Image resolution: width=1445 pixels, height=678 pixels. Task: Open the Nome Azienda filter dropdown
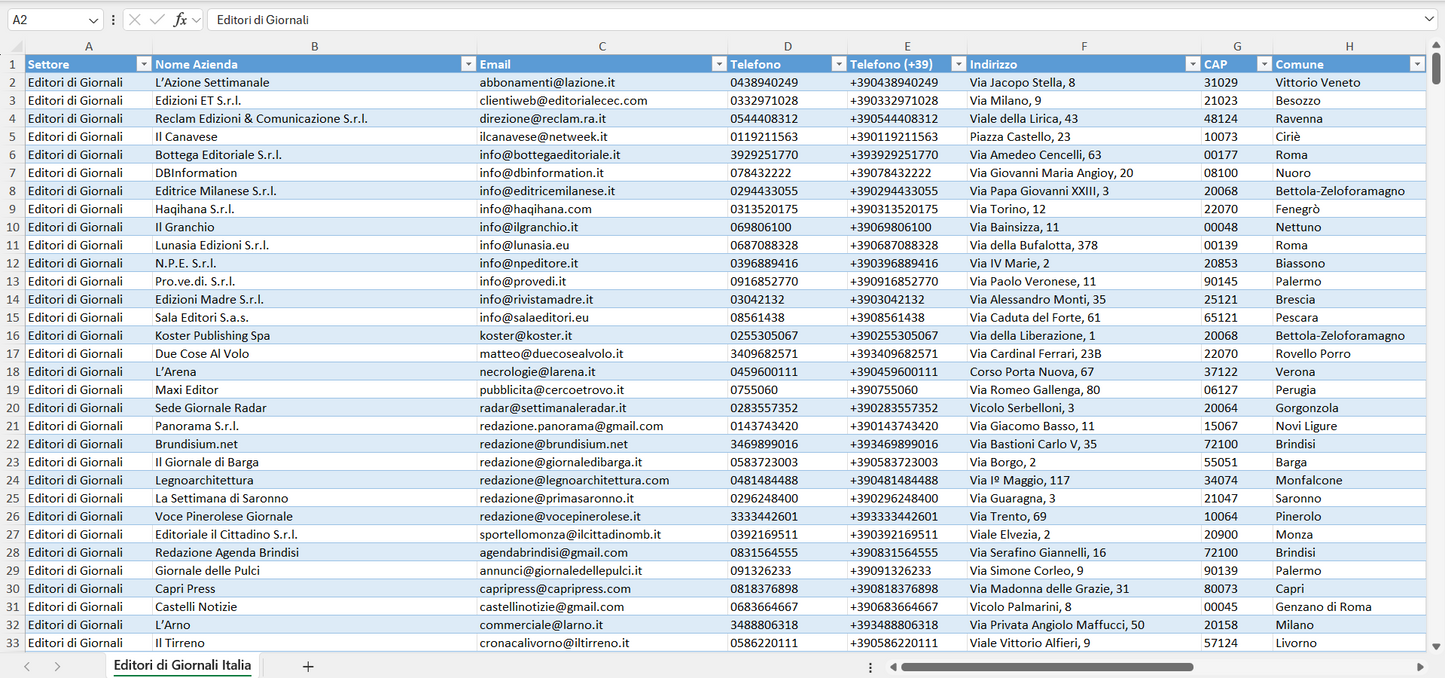coord(468,64)
